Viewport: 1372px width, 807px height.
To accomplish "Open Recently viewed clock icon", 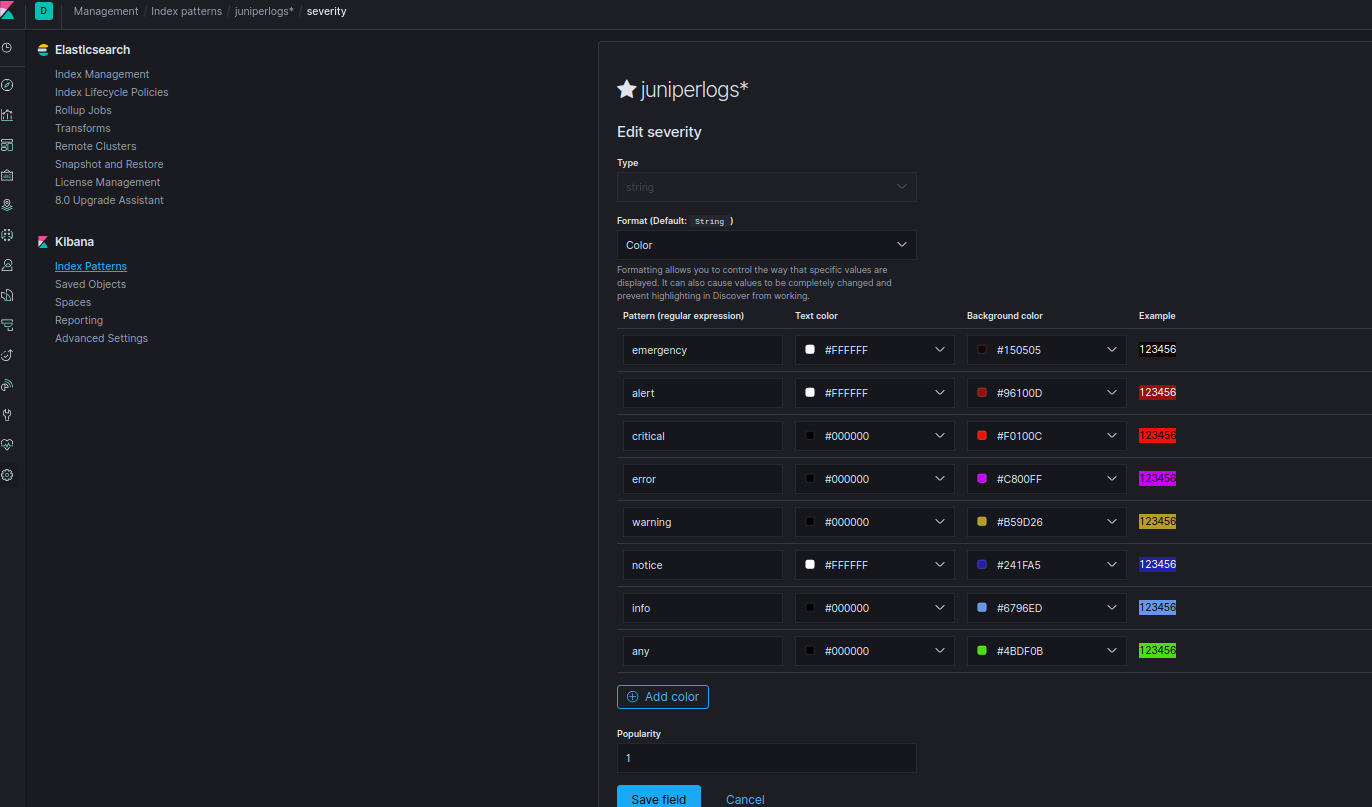I will (7, 47).
